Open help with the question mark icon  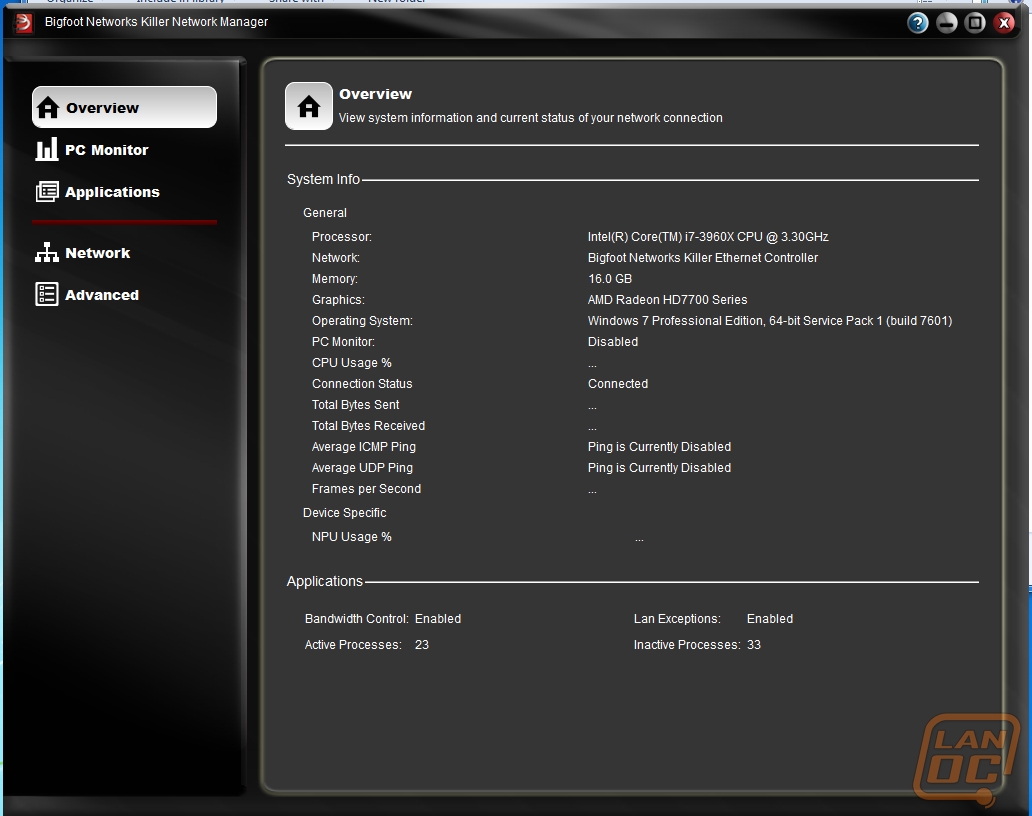[917, 23]
